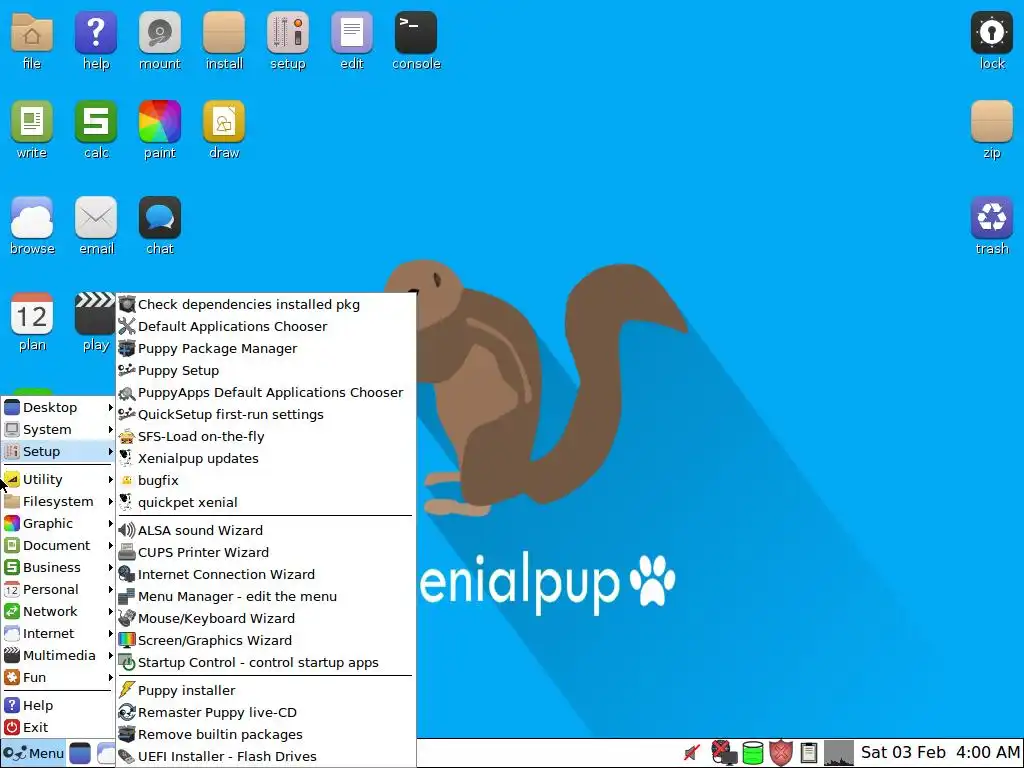Expand the Desktop submenu
1024x768 pixels.
point(59,408)
